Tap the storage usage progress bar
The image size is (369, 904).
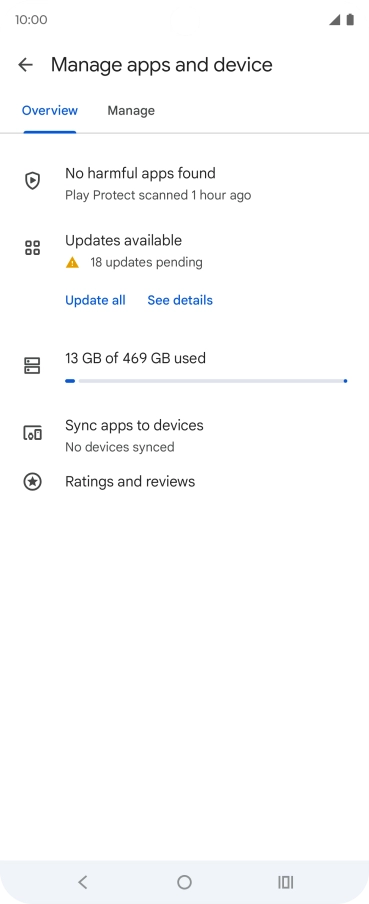coord(206,381)
